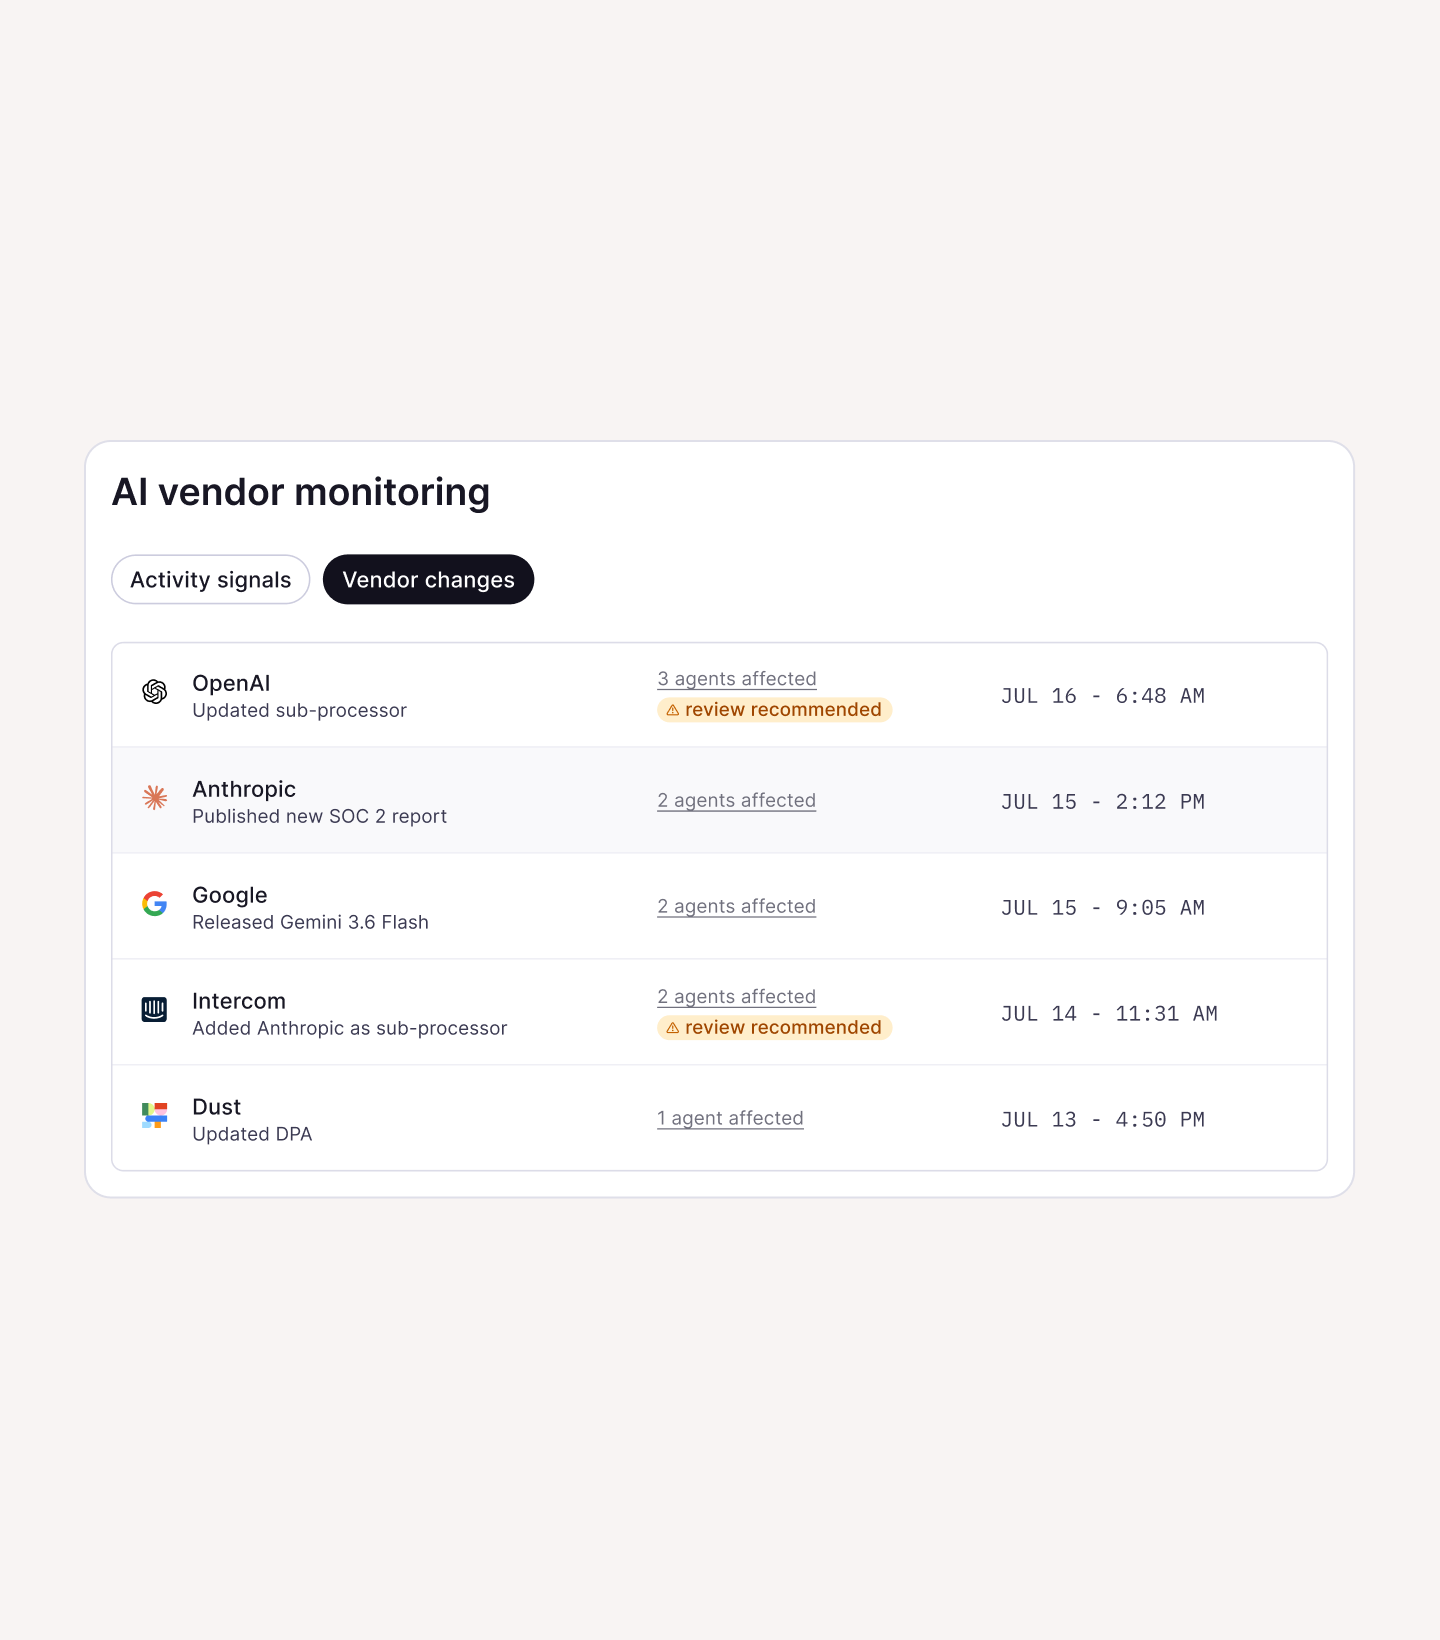Image resolution: width=1440 pixels, height=1640 pixels.
Task: Select the Intercom vendor name
Action: (x=239, y=1001)
